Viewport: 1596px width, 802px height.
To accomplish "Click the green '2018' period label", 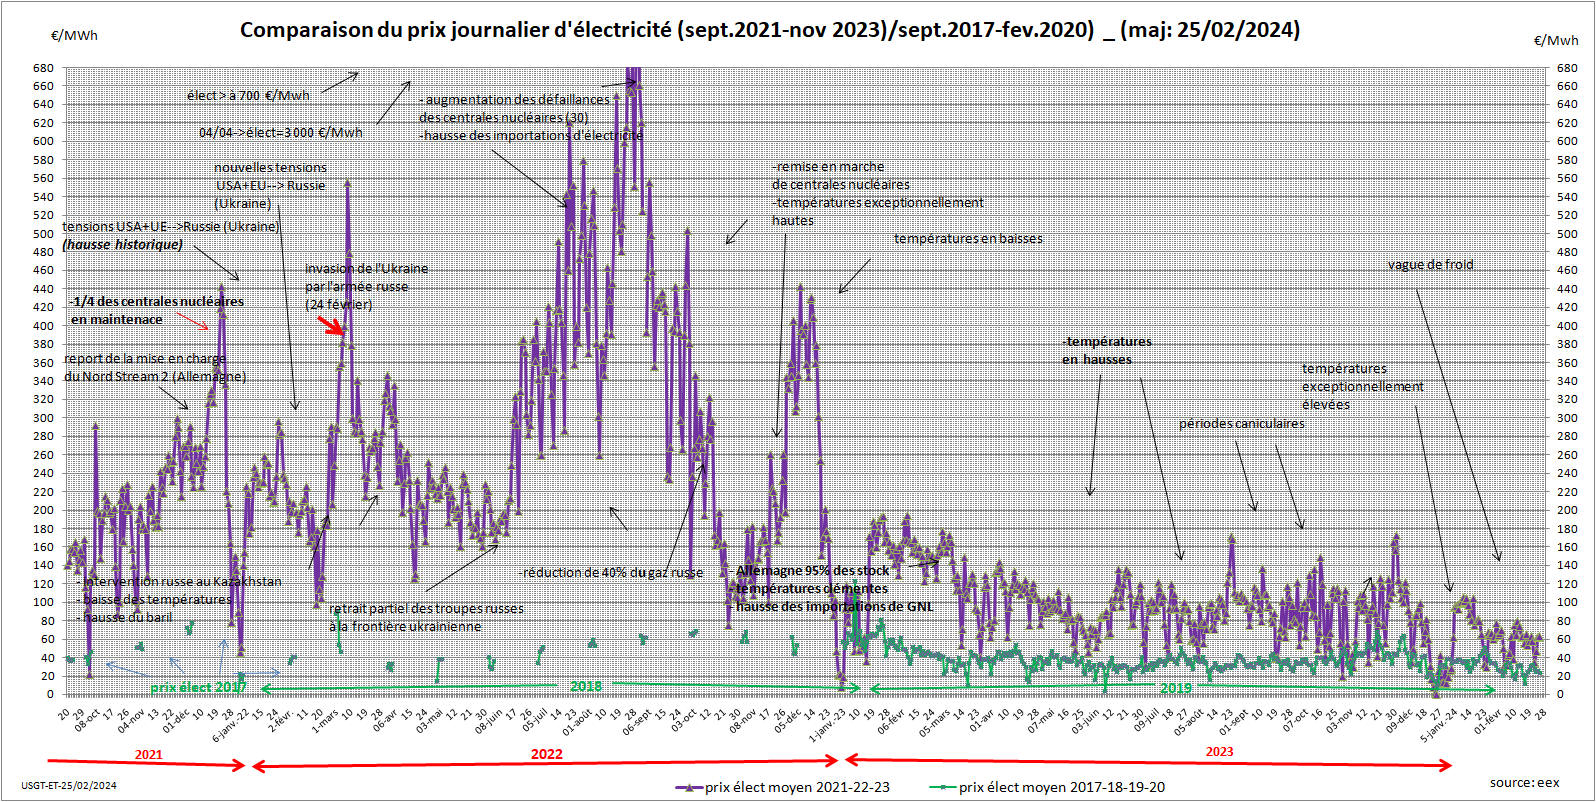I will 586,686.
